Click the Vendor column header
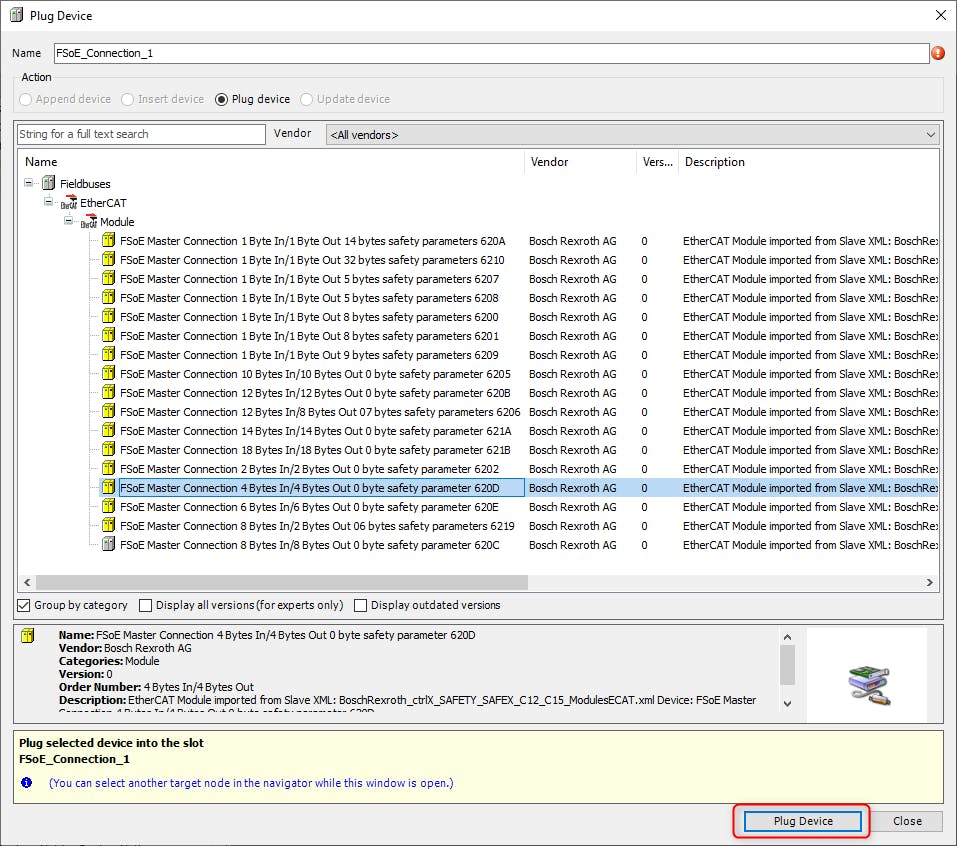Screen dimensions: 957x846 pyautogui.click(x=580, y=162)
